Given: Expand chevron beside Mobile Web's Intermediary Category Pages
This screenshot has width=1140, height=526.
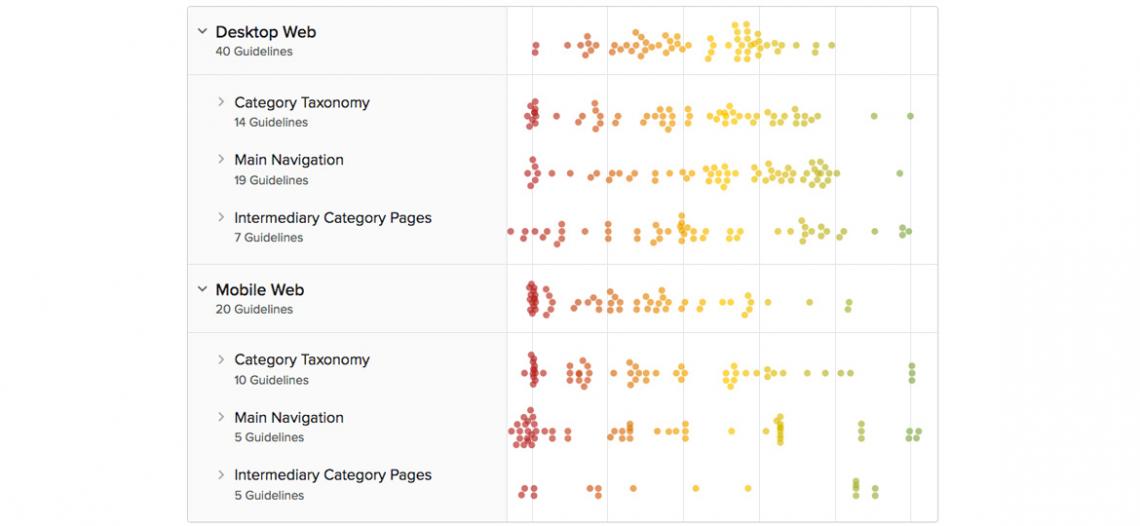Looking at the screenshot, I should tap(221, 475).
